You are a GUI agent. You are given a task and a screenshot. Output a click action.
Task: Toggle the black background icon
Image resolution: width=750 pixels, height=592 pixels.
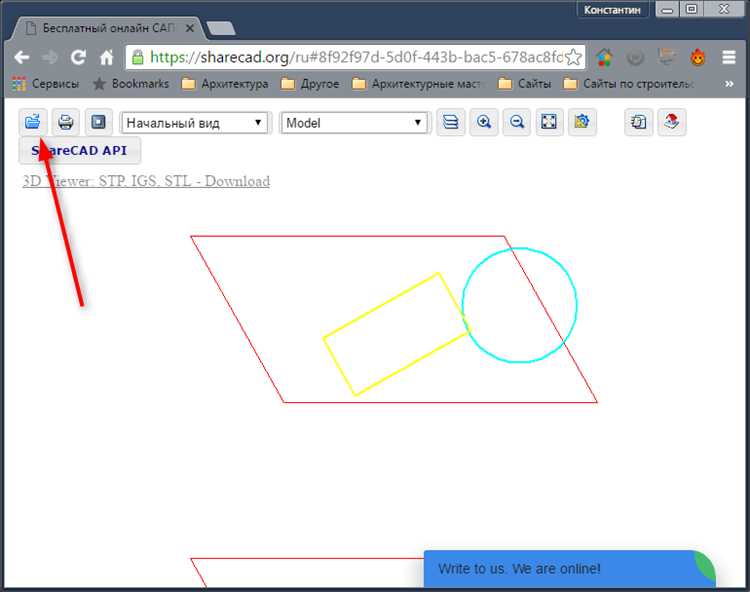coord(98,123)
